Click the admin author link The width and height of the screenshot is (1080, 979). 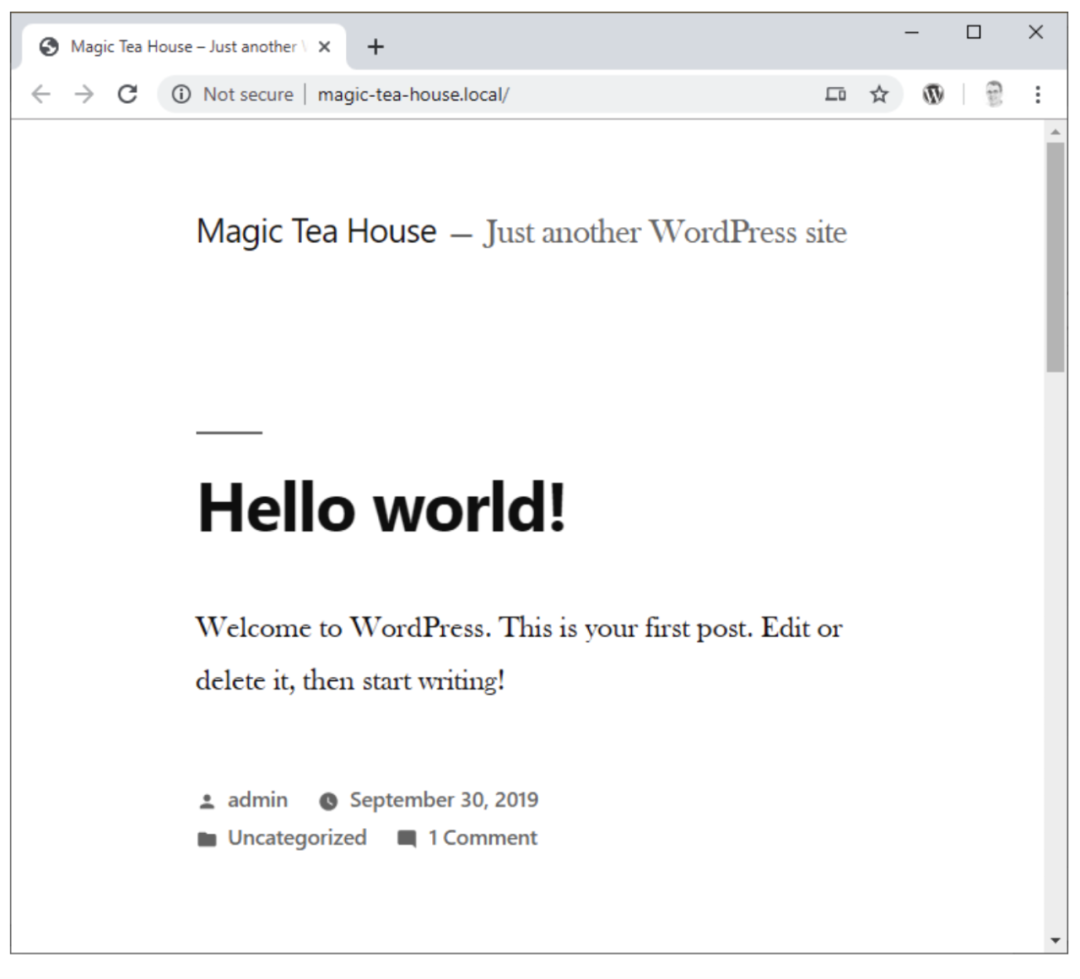pyautogui.click(x=258, y=800)
